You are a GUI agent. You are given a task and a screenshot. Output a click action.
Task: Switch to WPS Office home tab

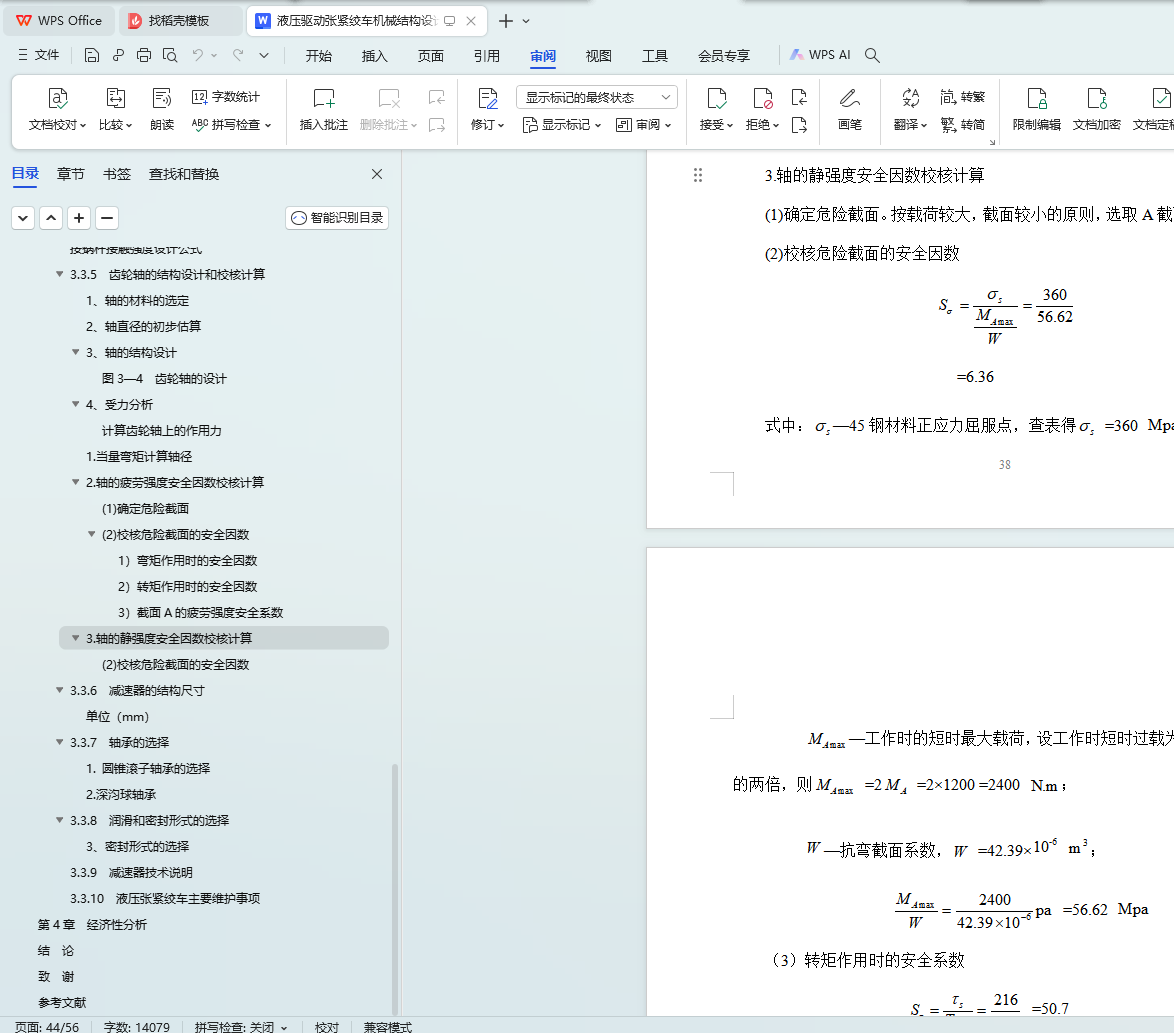point(60,21)
